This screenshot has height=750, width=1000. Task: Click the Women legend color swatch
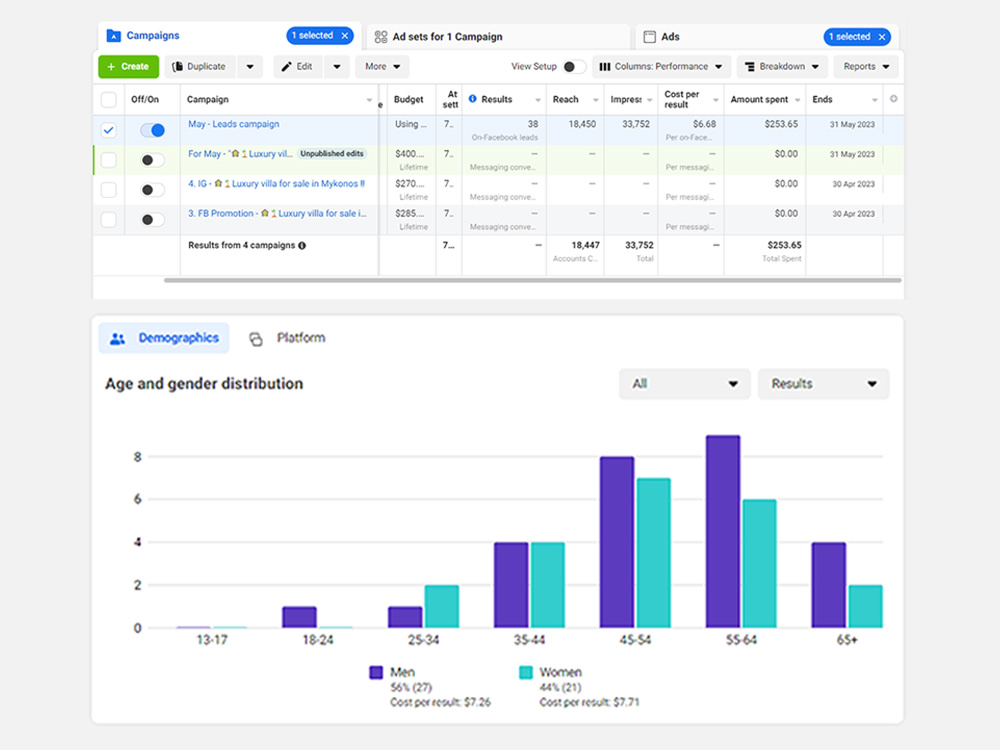click(526, 672)
